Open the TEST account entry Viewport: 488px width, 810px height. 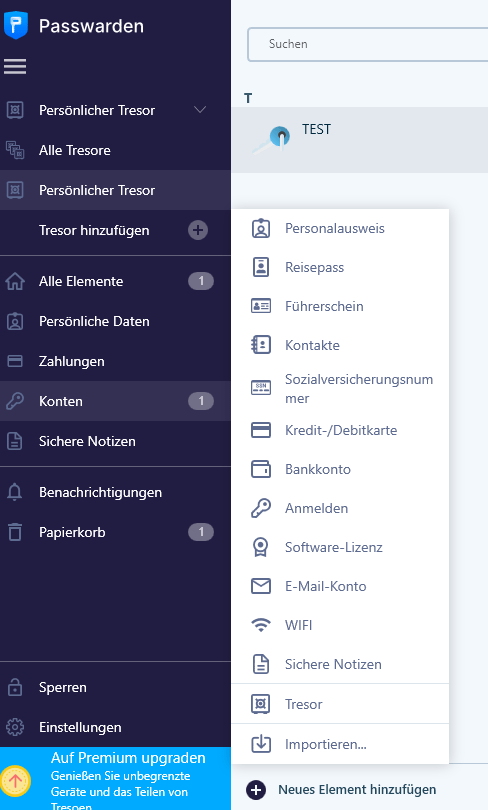click(360, 139)
